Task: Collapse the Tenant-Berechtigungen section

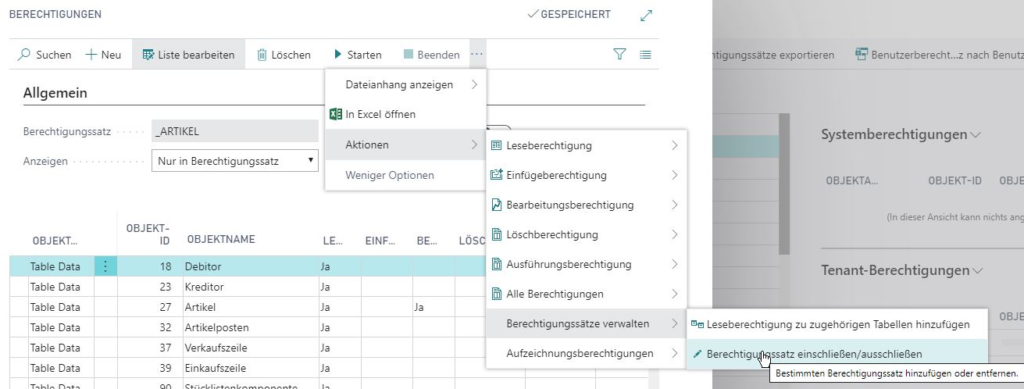Action: (978, 270)
